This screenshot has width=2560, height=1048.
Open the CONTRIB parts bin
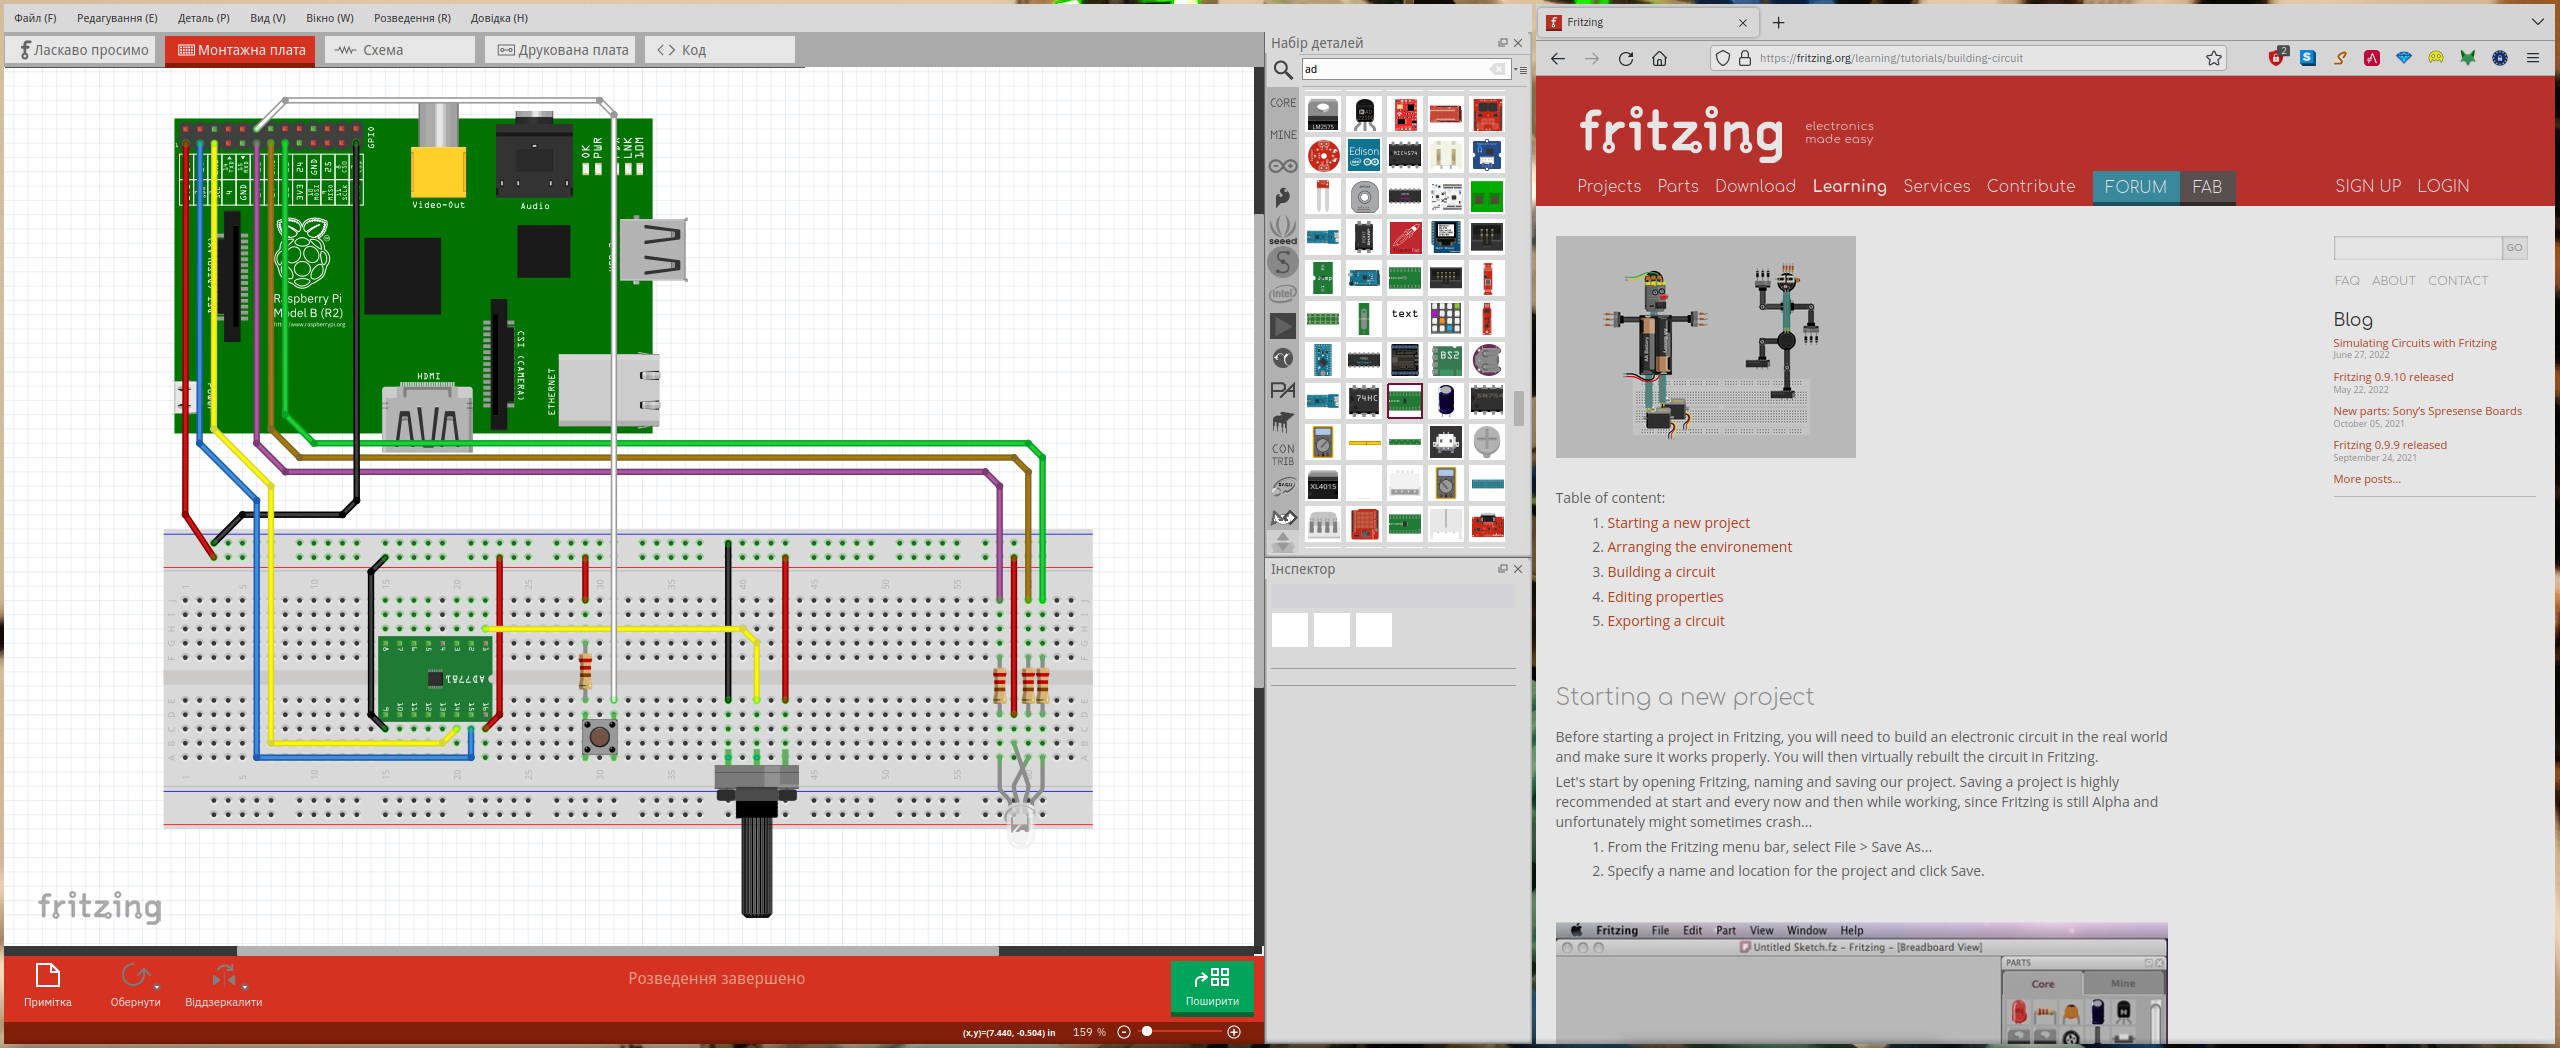[1283, 455]
